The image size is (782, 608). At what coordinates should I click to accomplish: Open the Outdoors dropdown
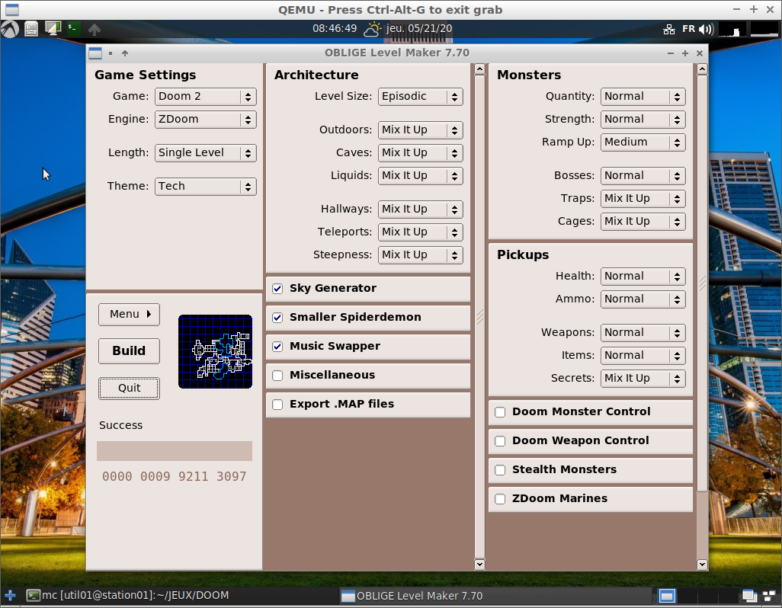(x=420, y=130)
